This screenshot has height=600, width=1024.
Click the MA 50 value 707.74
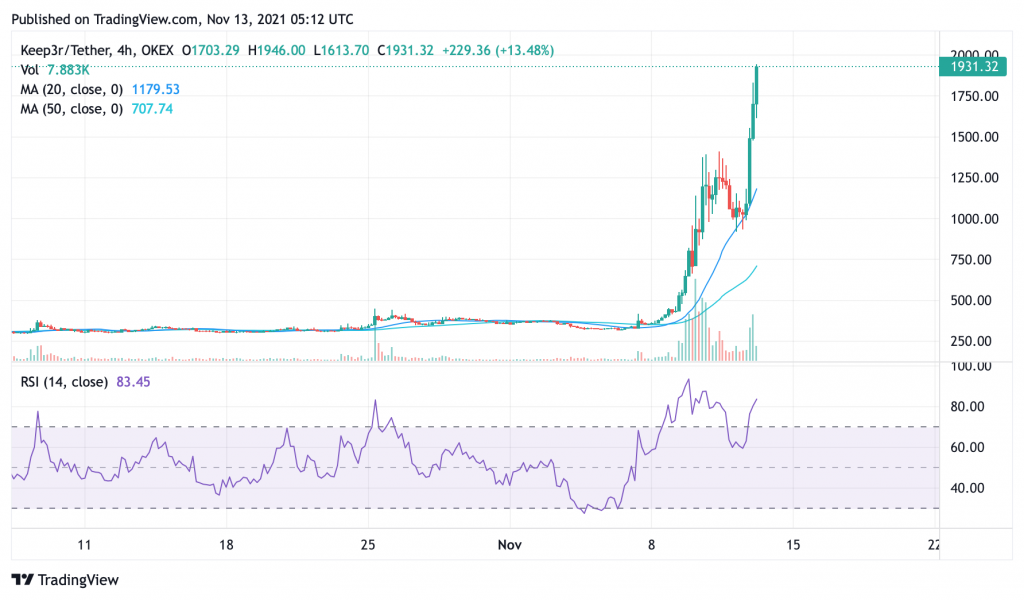[x=152, y=109]
